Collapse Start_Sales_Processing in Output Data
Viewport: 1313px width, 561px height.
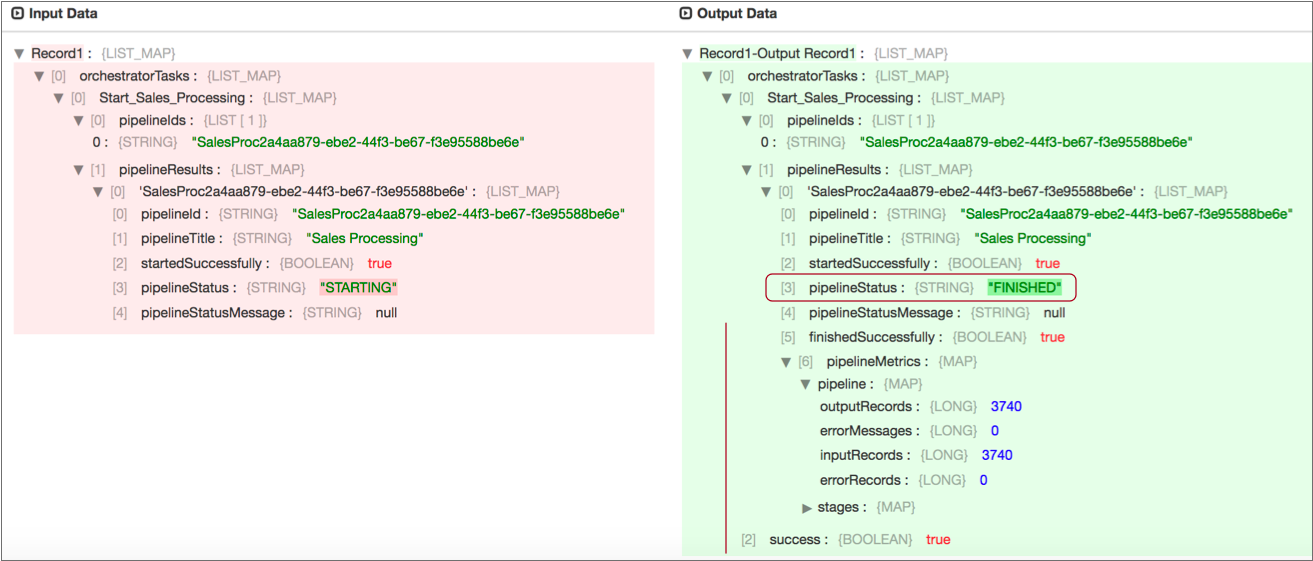727,98
